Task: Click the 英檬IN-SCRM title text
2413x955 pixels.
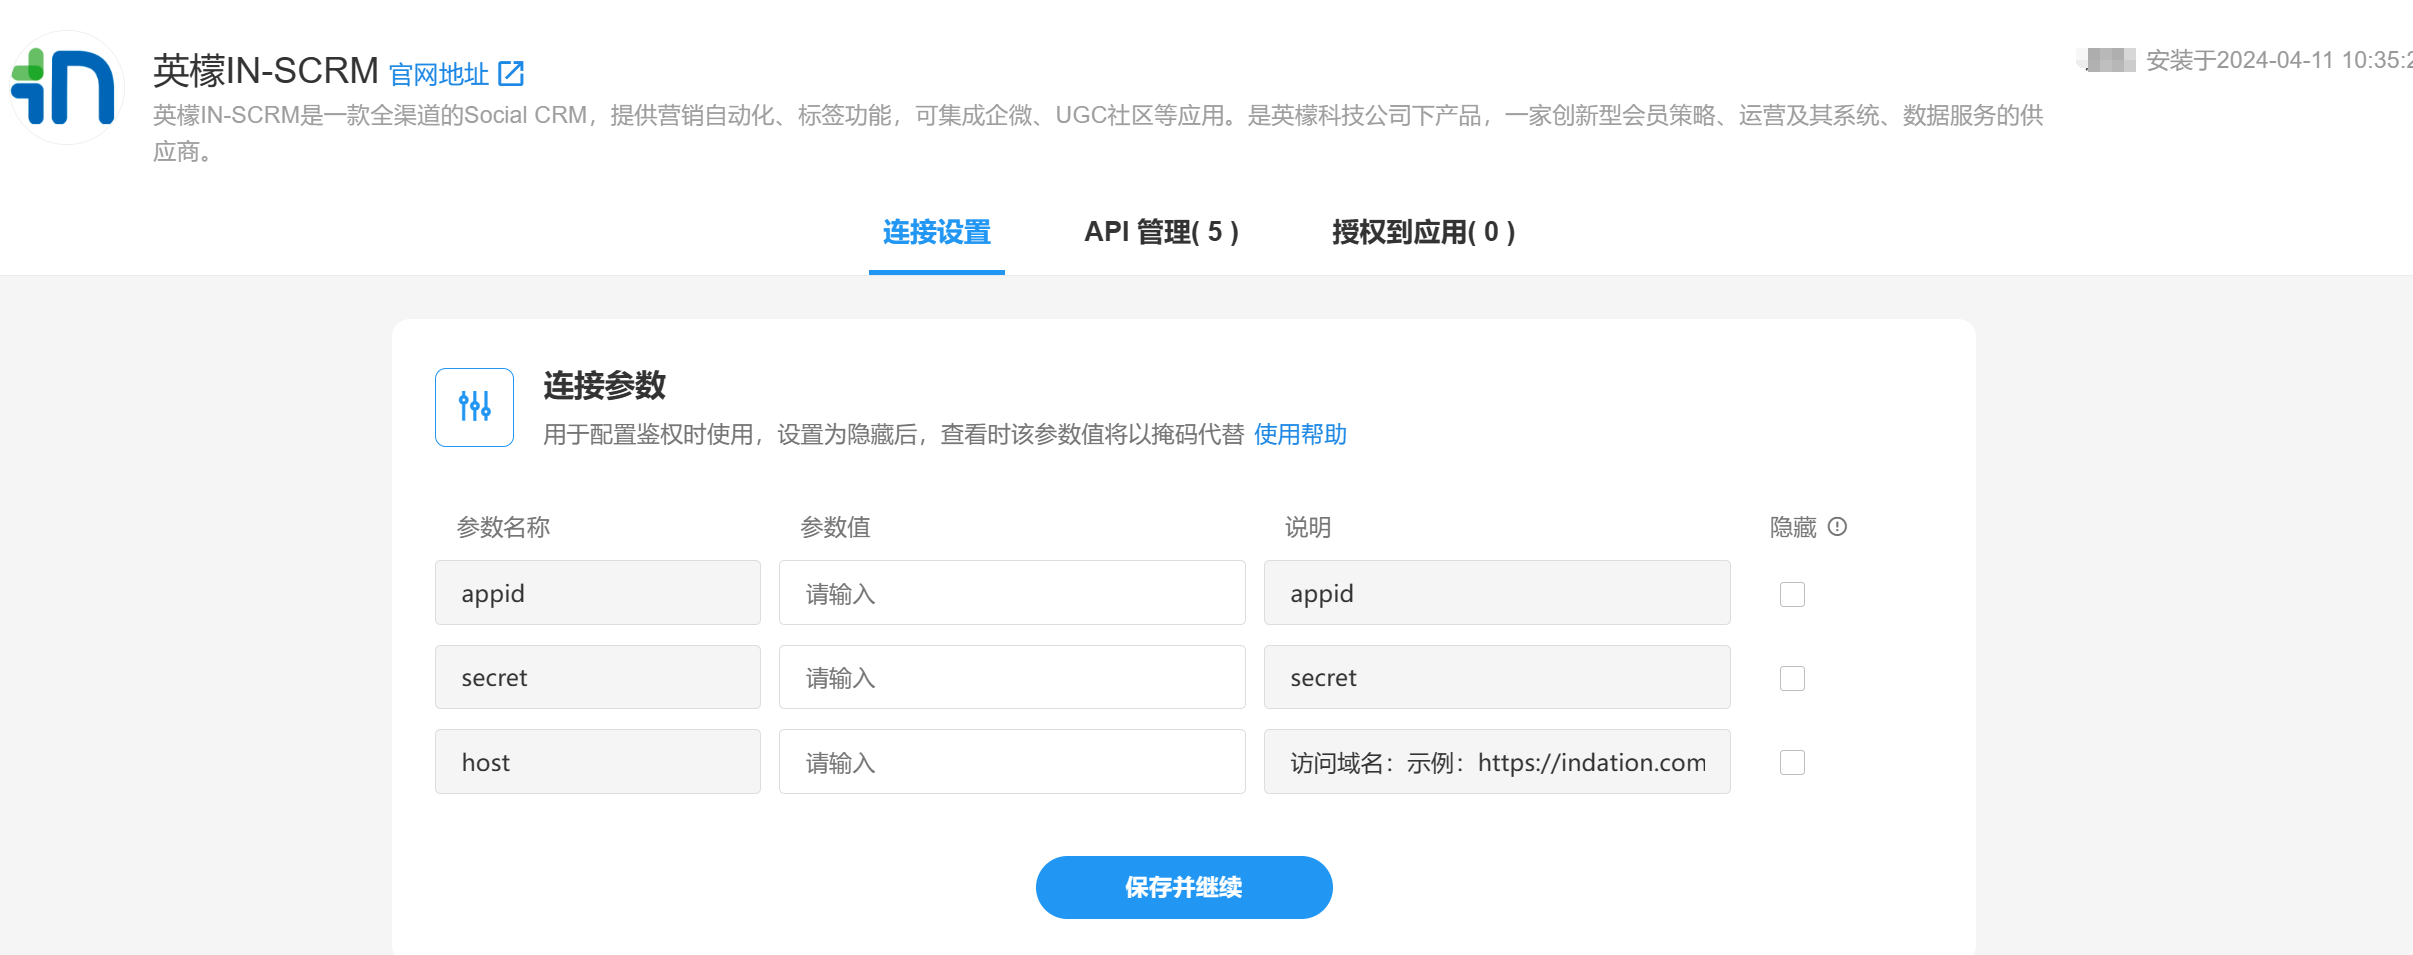Action: 265,70
